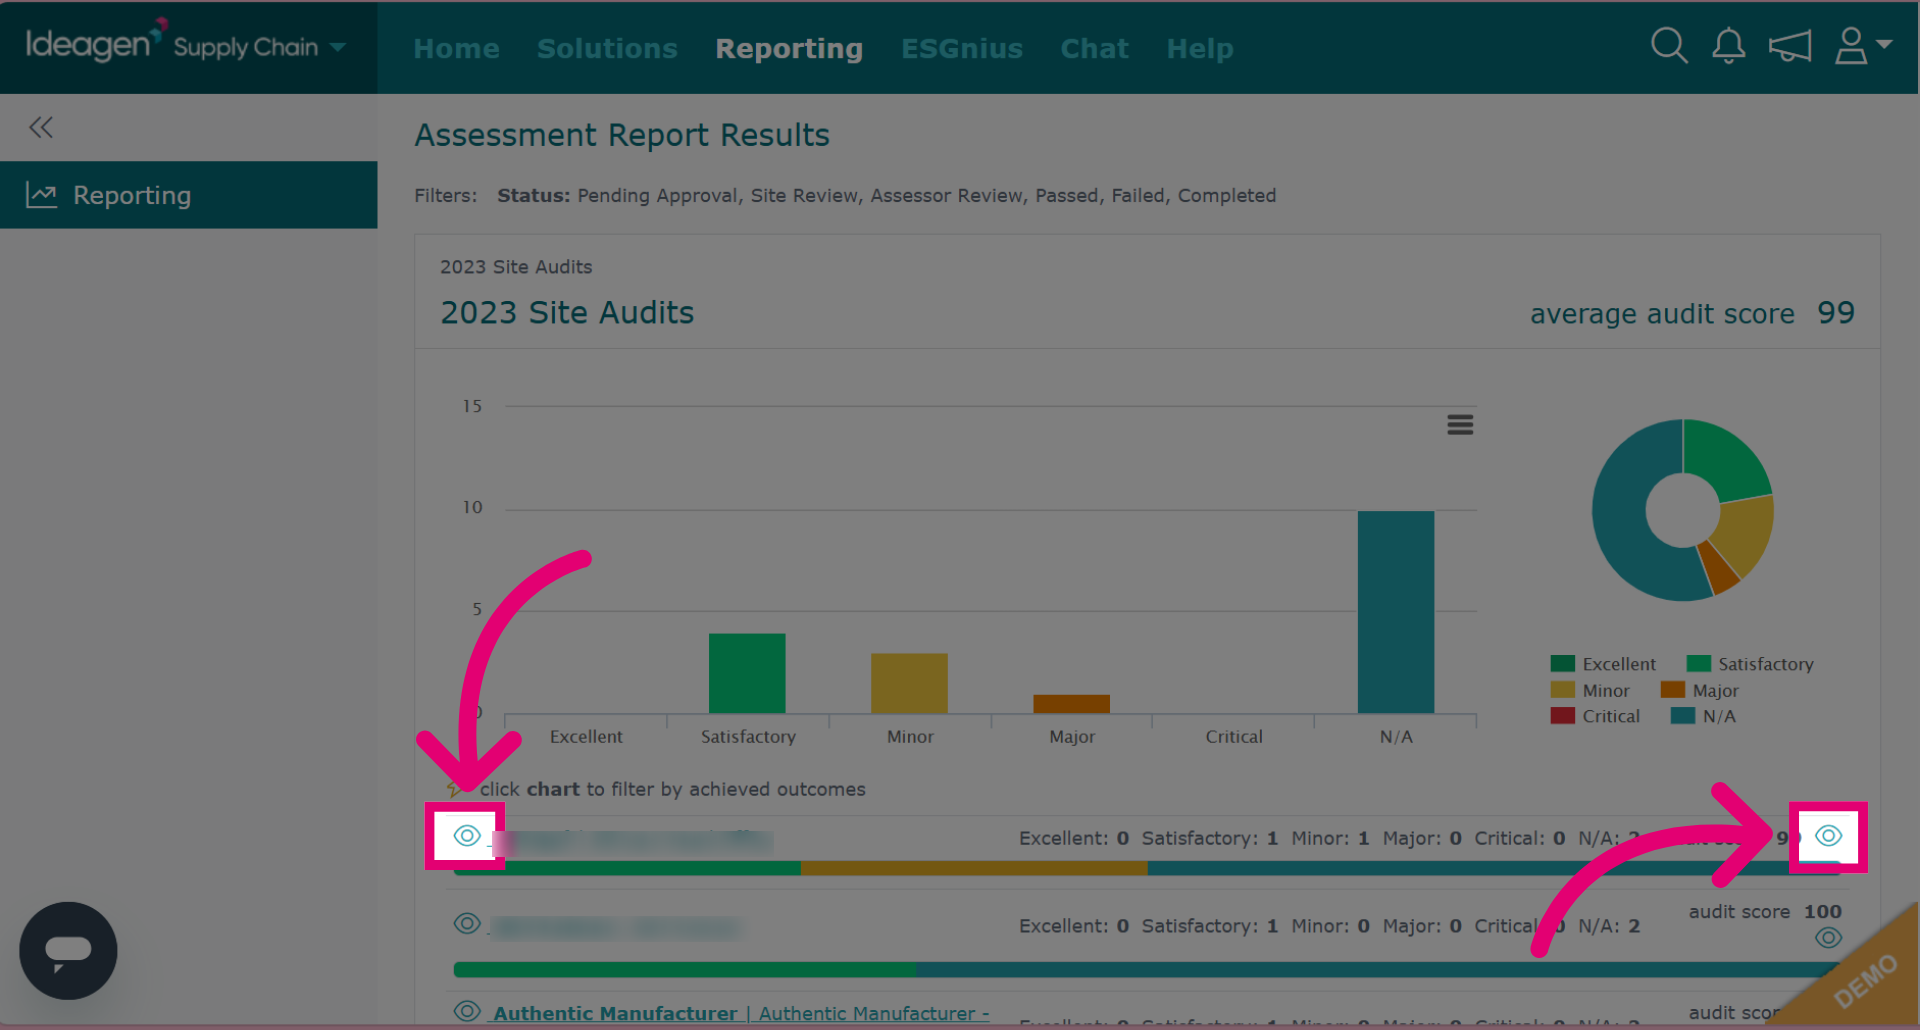The width and height of the screenshot is (1920, 1030).
Task: Toggle the Minor legend item
Action: [x=1590, y=690]
